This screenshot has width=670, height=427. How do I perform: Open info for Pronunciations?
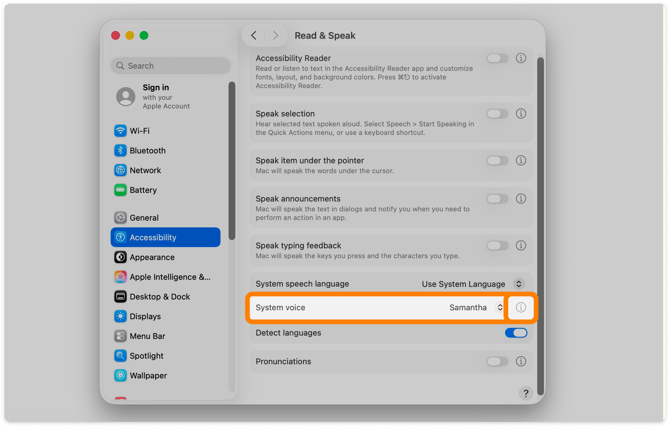(x=520, y=361)
